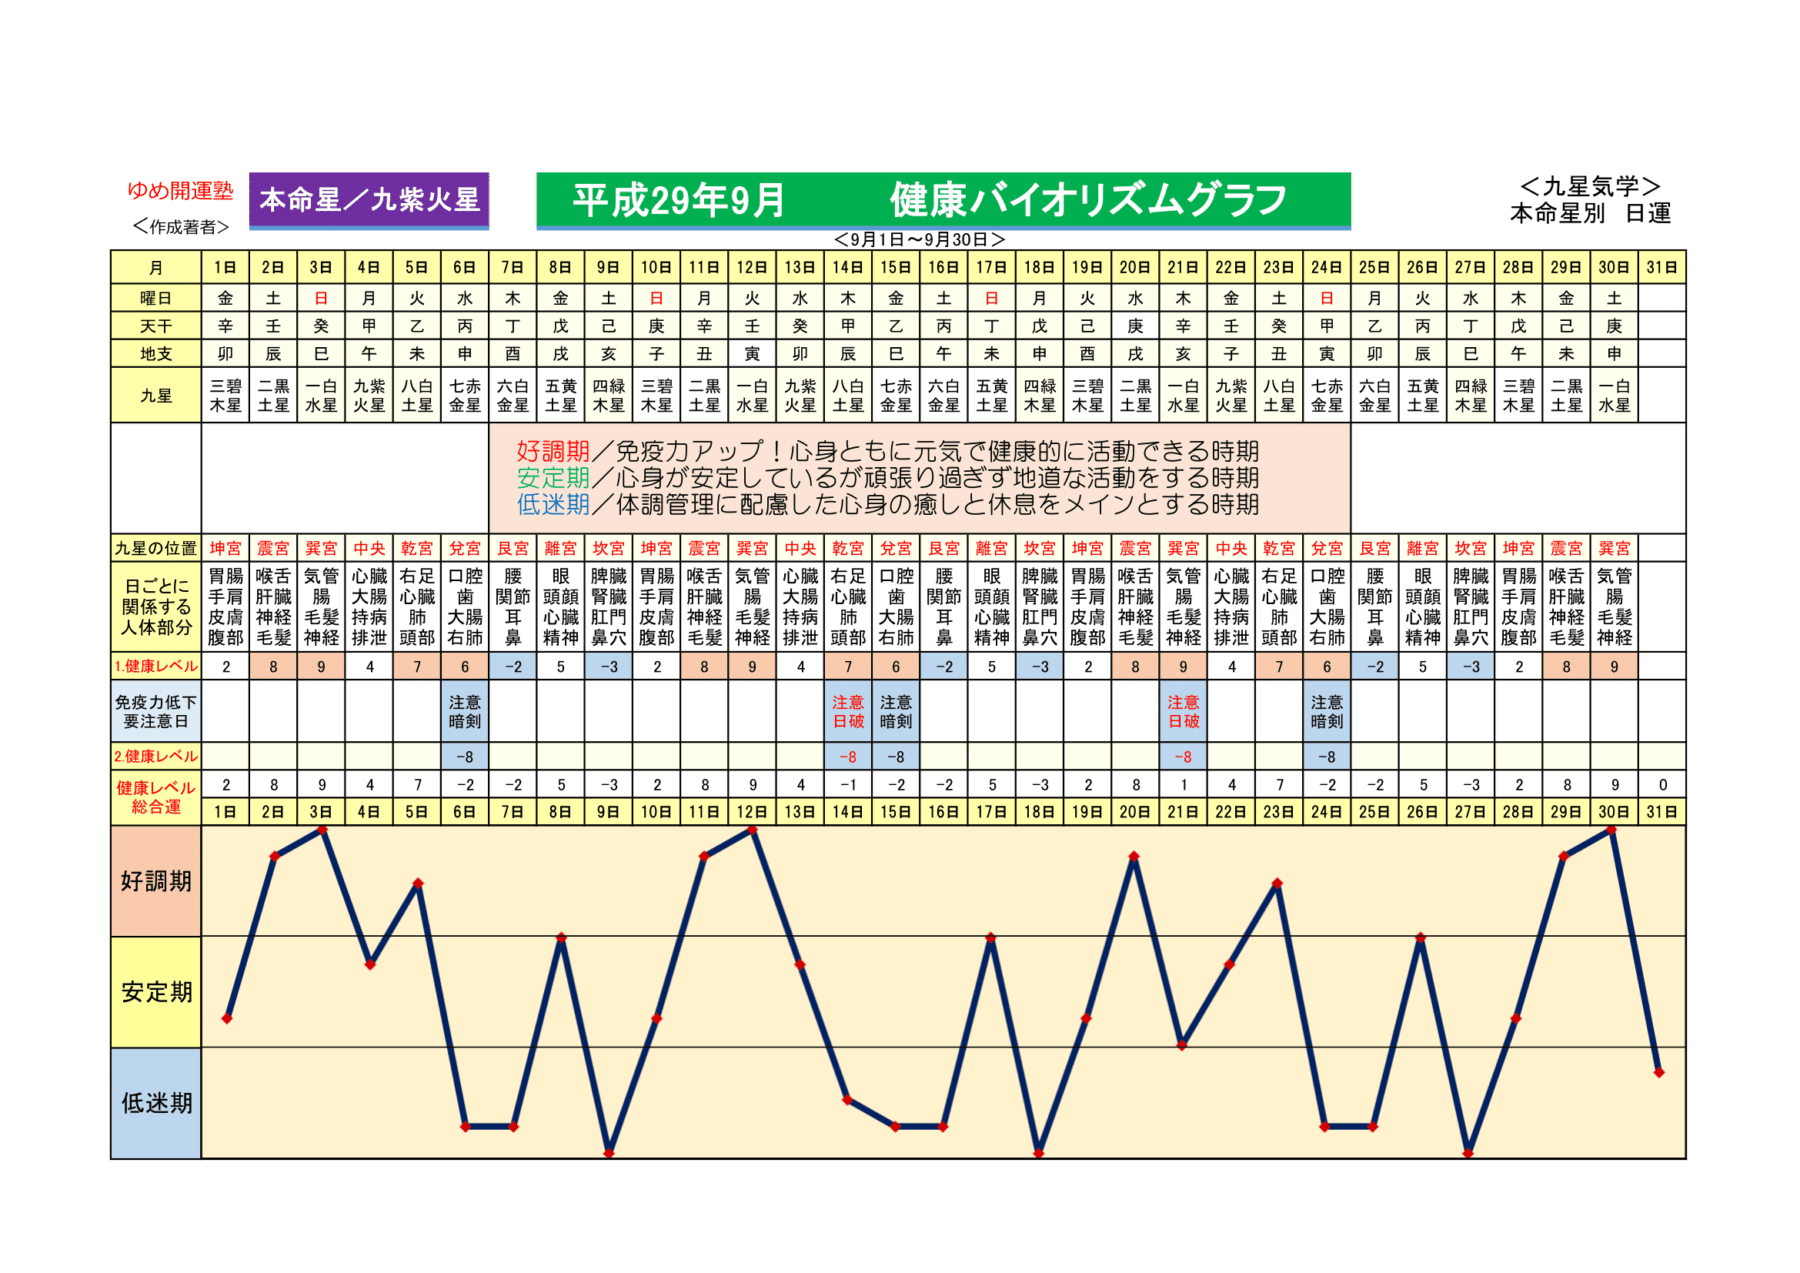Click the 免疫力低下要注意日 row header
Image resolution: width=1800 pixels, height=1273 pixels.
156,712
